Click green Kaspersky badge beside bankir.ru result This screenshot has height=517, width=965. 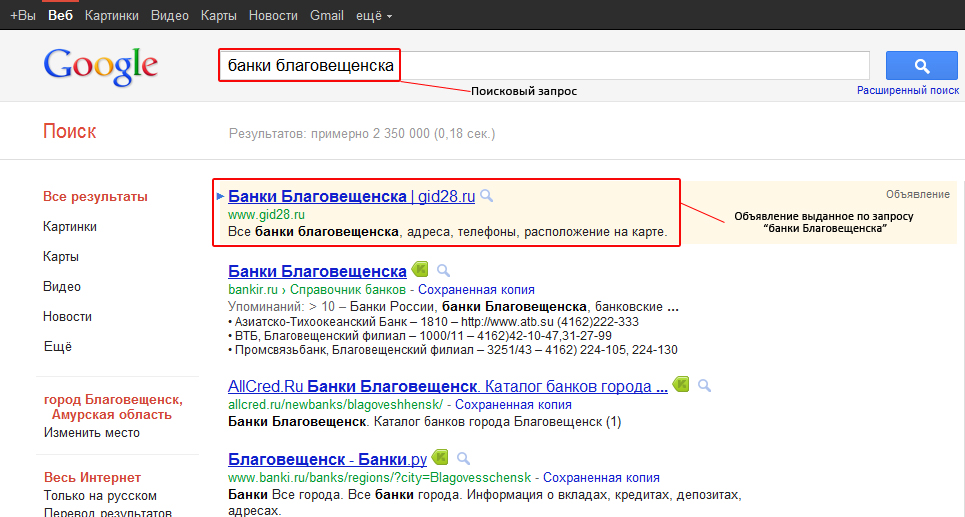[x=420, y=269]
